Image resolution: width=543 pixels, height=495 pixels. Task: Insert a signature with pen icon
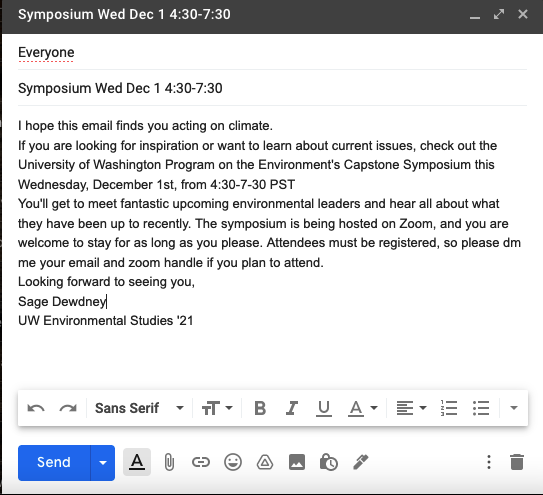(361, 462)
